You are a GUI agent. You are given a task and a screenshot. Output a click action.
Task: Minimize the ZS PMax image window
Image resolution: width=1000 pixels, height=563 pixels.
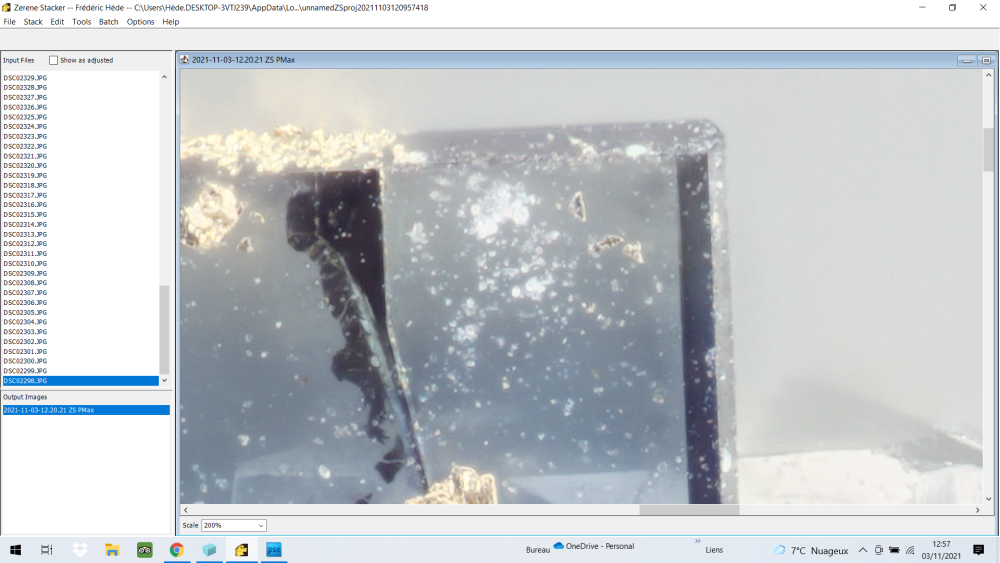point(967,60)
